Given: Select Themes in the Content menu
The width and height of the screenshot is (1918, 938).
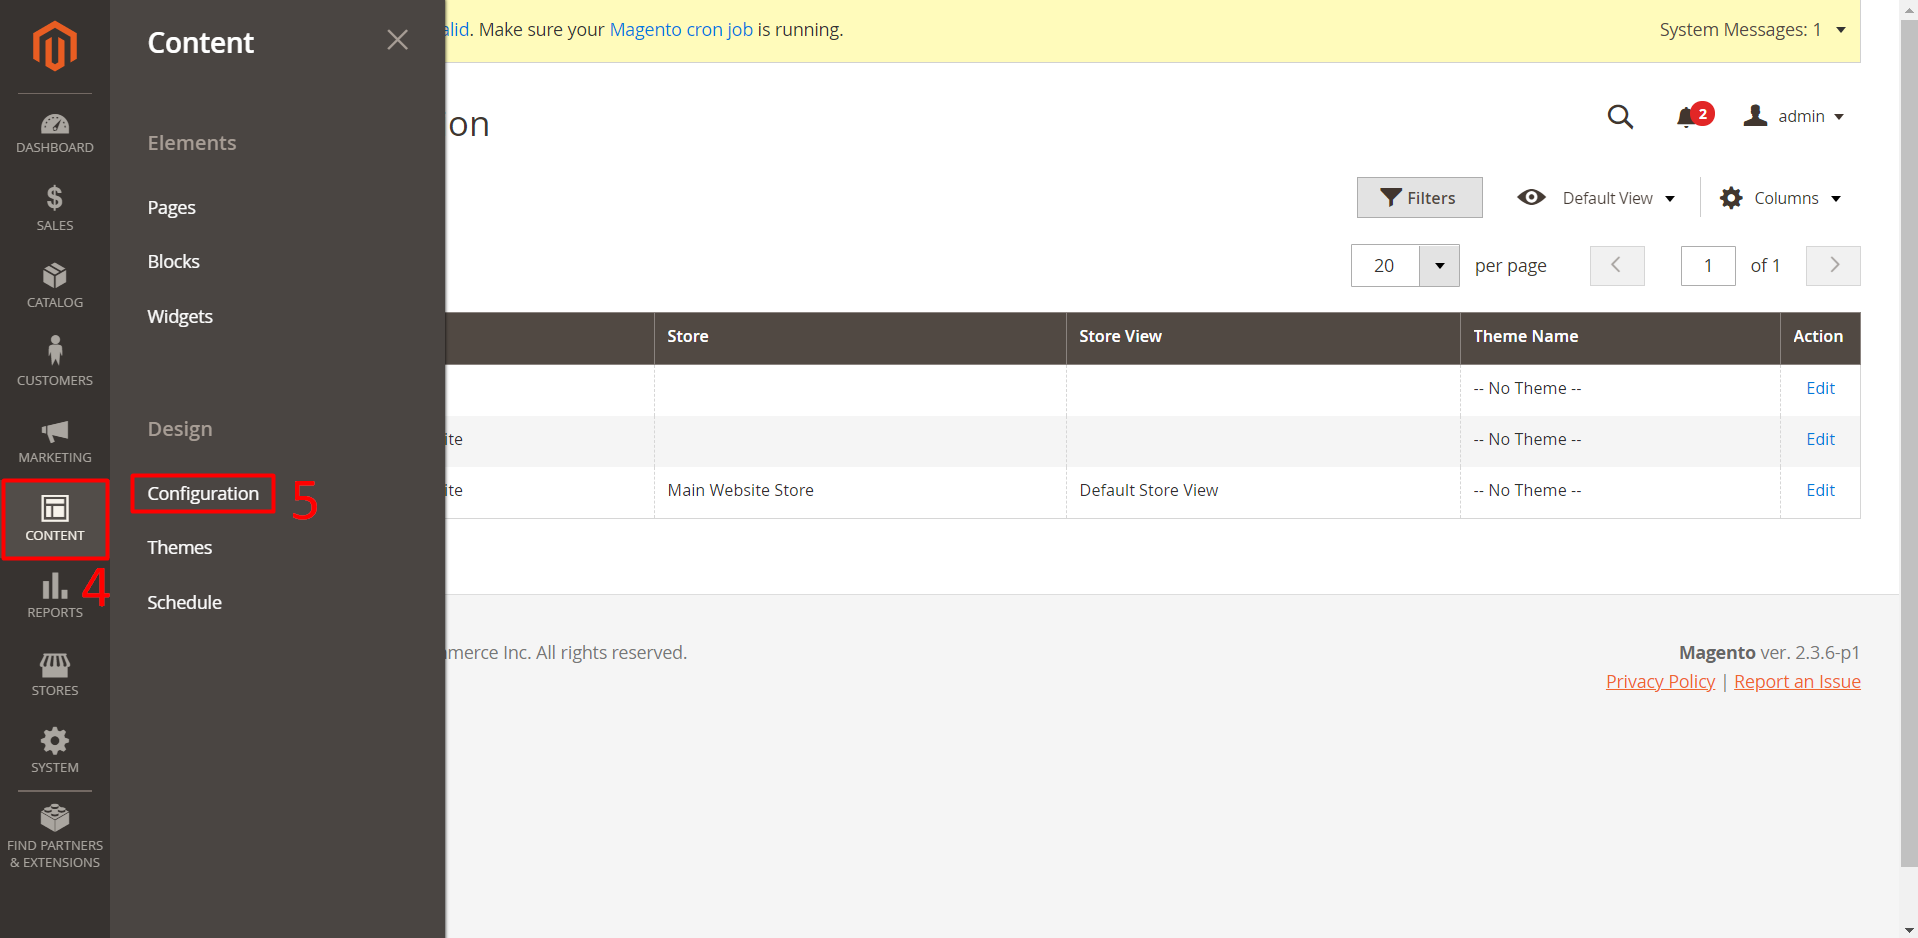Looking at the screenshot, I should coord(180,547).
